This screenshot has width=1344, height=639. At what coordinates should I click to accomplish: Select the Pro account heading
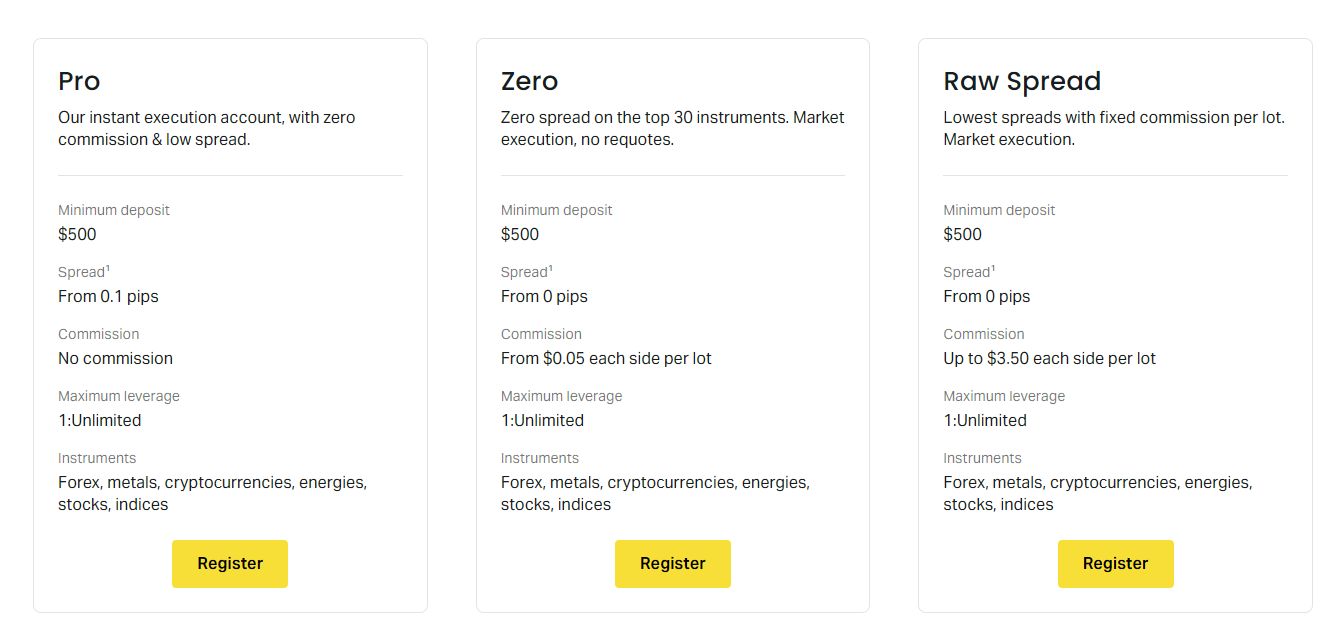pos(79,81)
